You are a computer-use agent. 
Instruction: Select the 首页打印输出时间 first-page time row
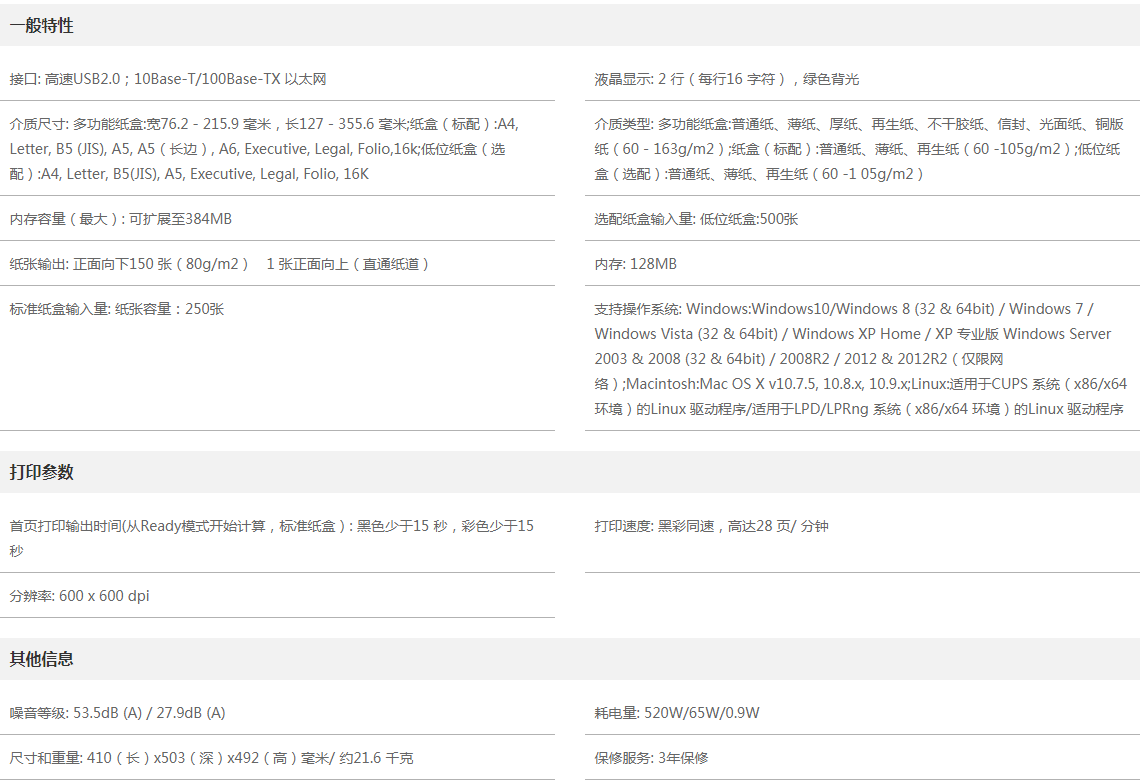272,537
